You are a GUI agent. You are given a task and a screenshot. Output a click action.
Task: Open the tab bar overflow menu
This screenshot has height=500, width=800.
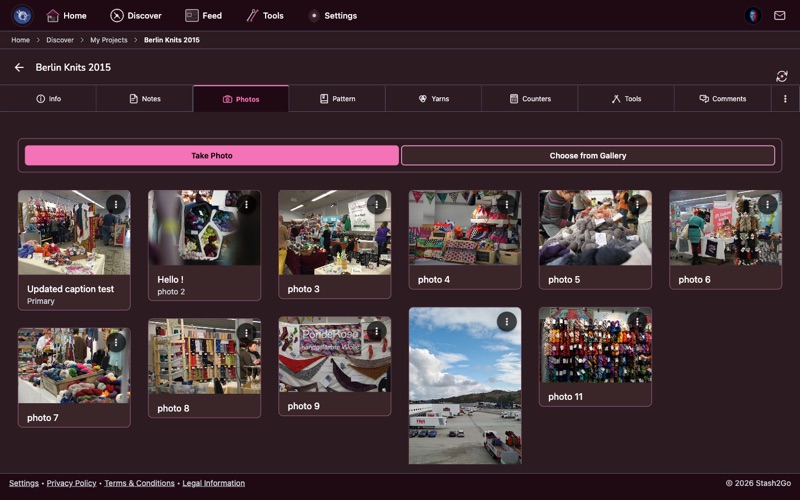(785, 99)
